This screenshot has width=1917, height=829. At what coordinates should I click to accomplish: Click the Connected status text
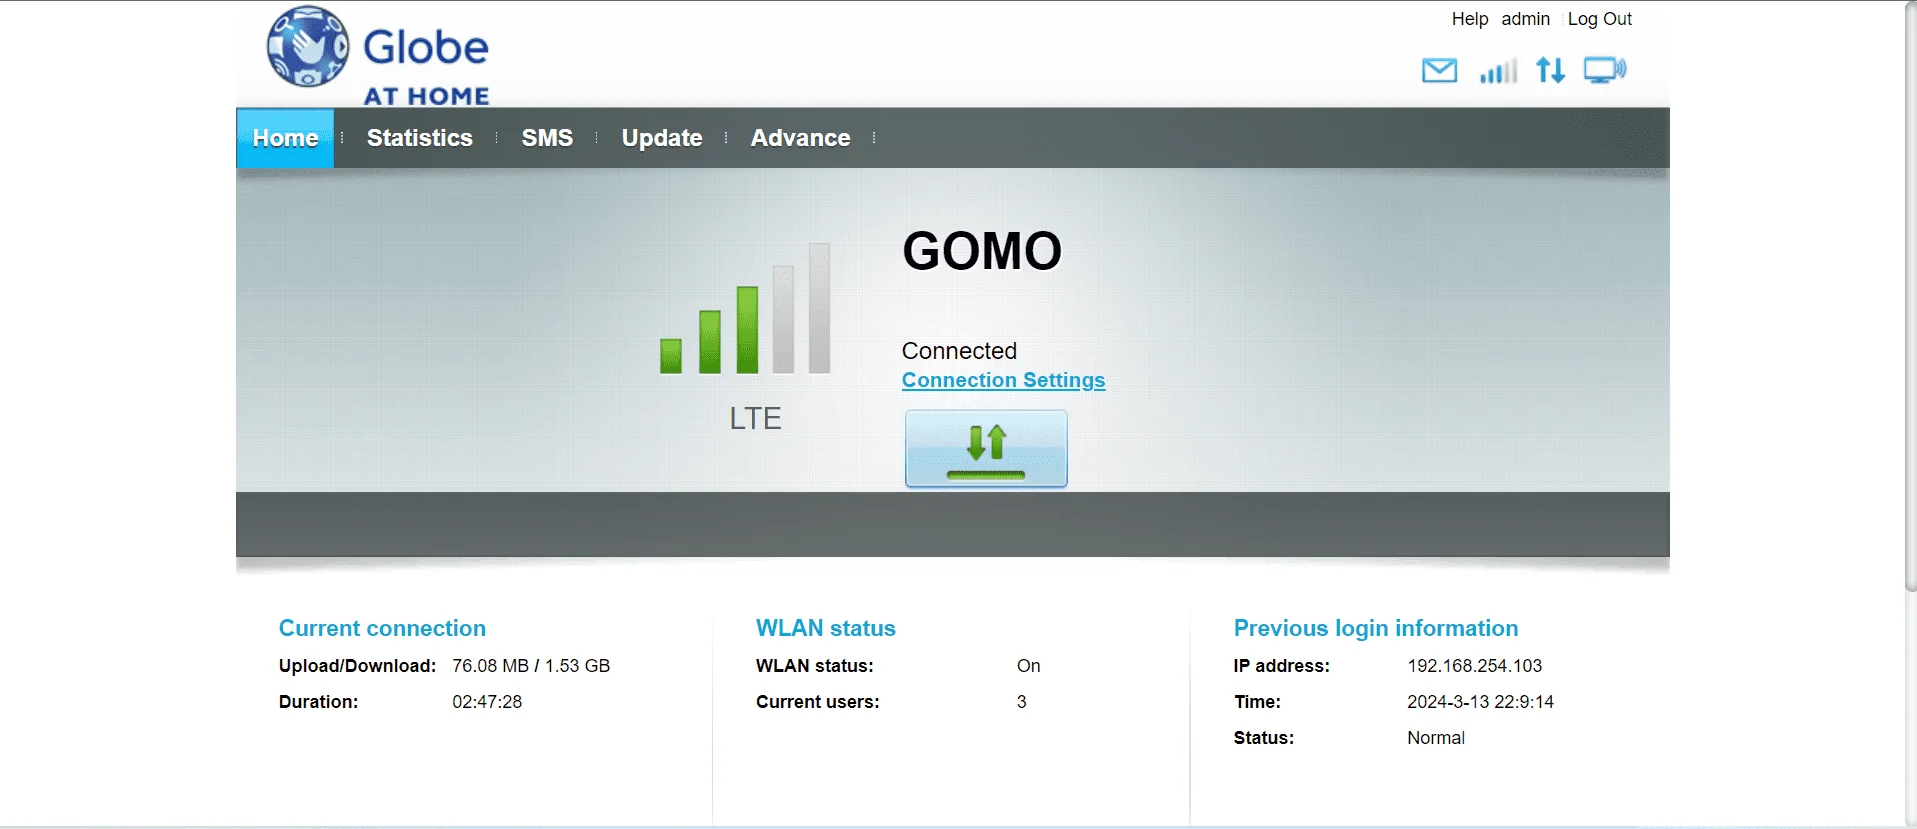959,351
